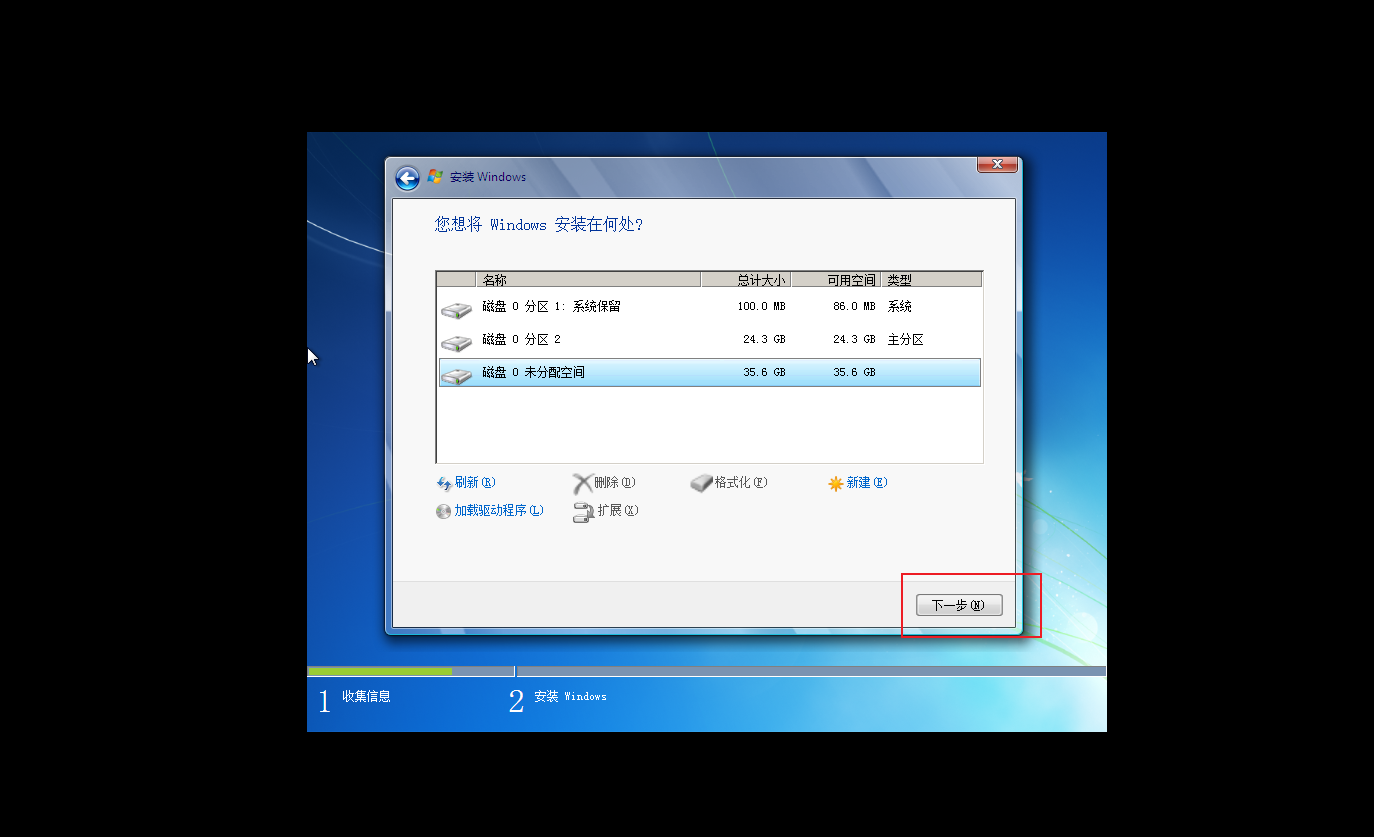Sort by 可用空间 column header

click(836, 280)
